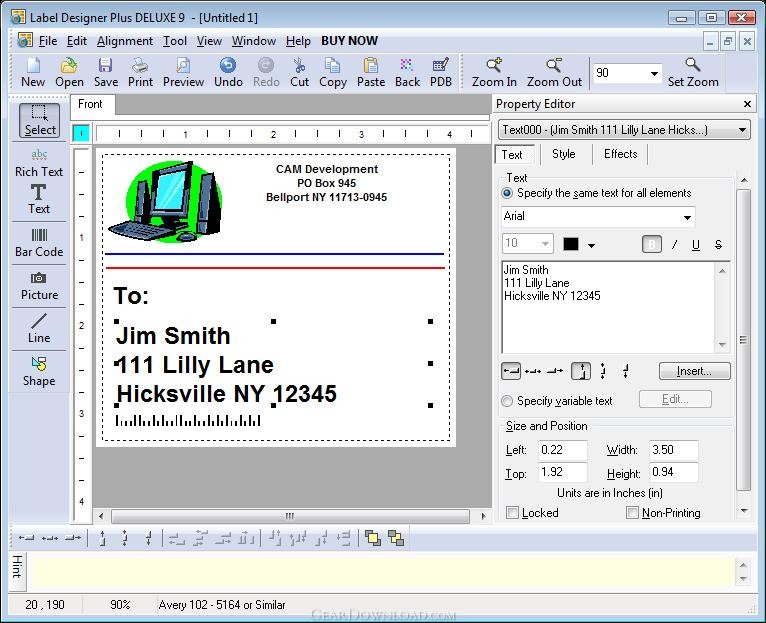Click Bring to Front icon in bottom toolbar
Viewport: 766px width, 623px height.
point(373,538)
